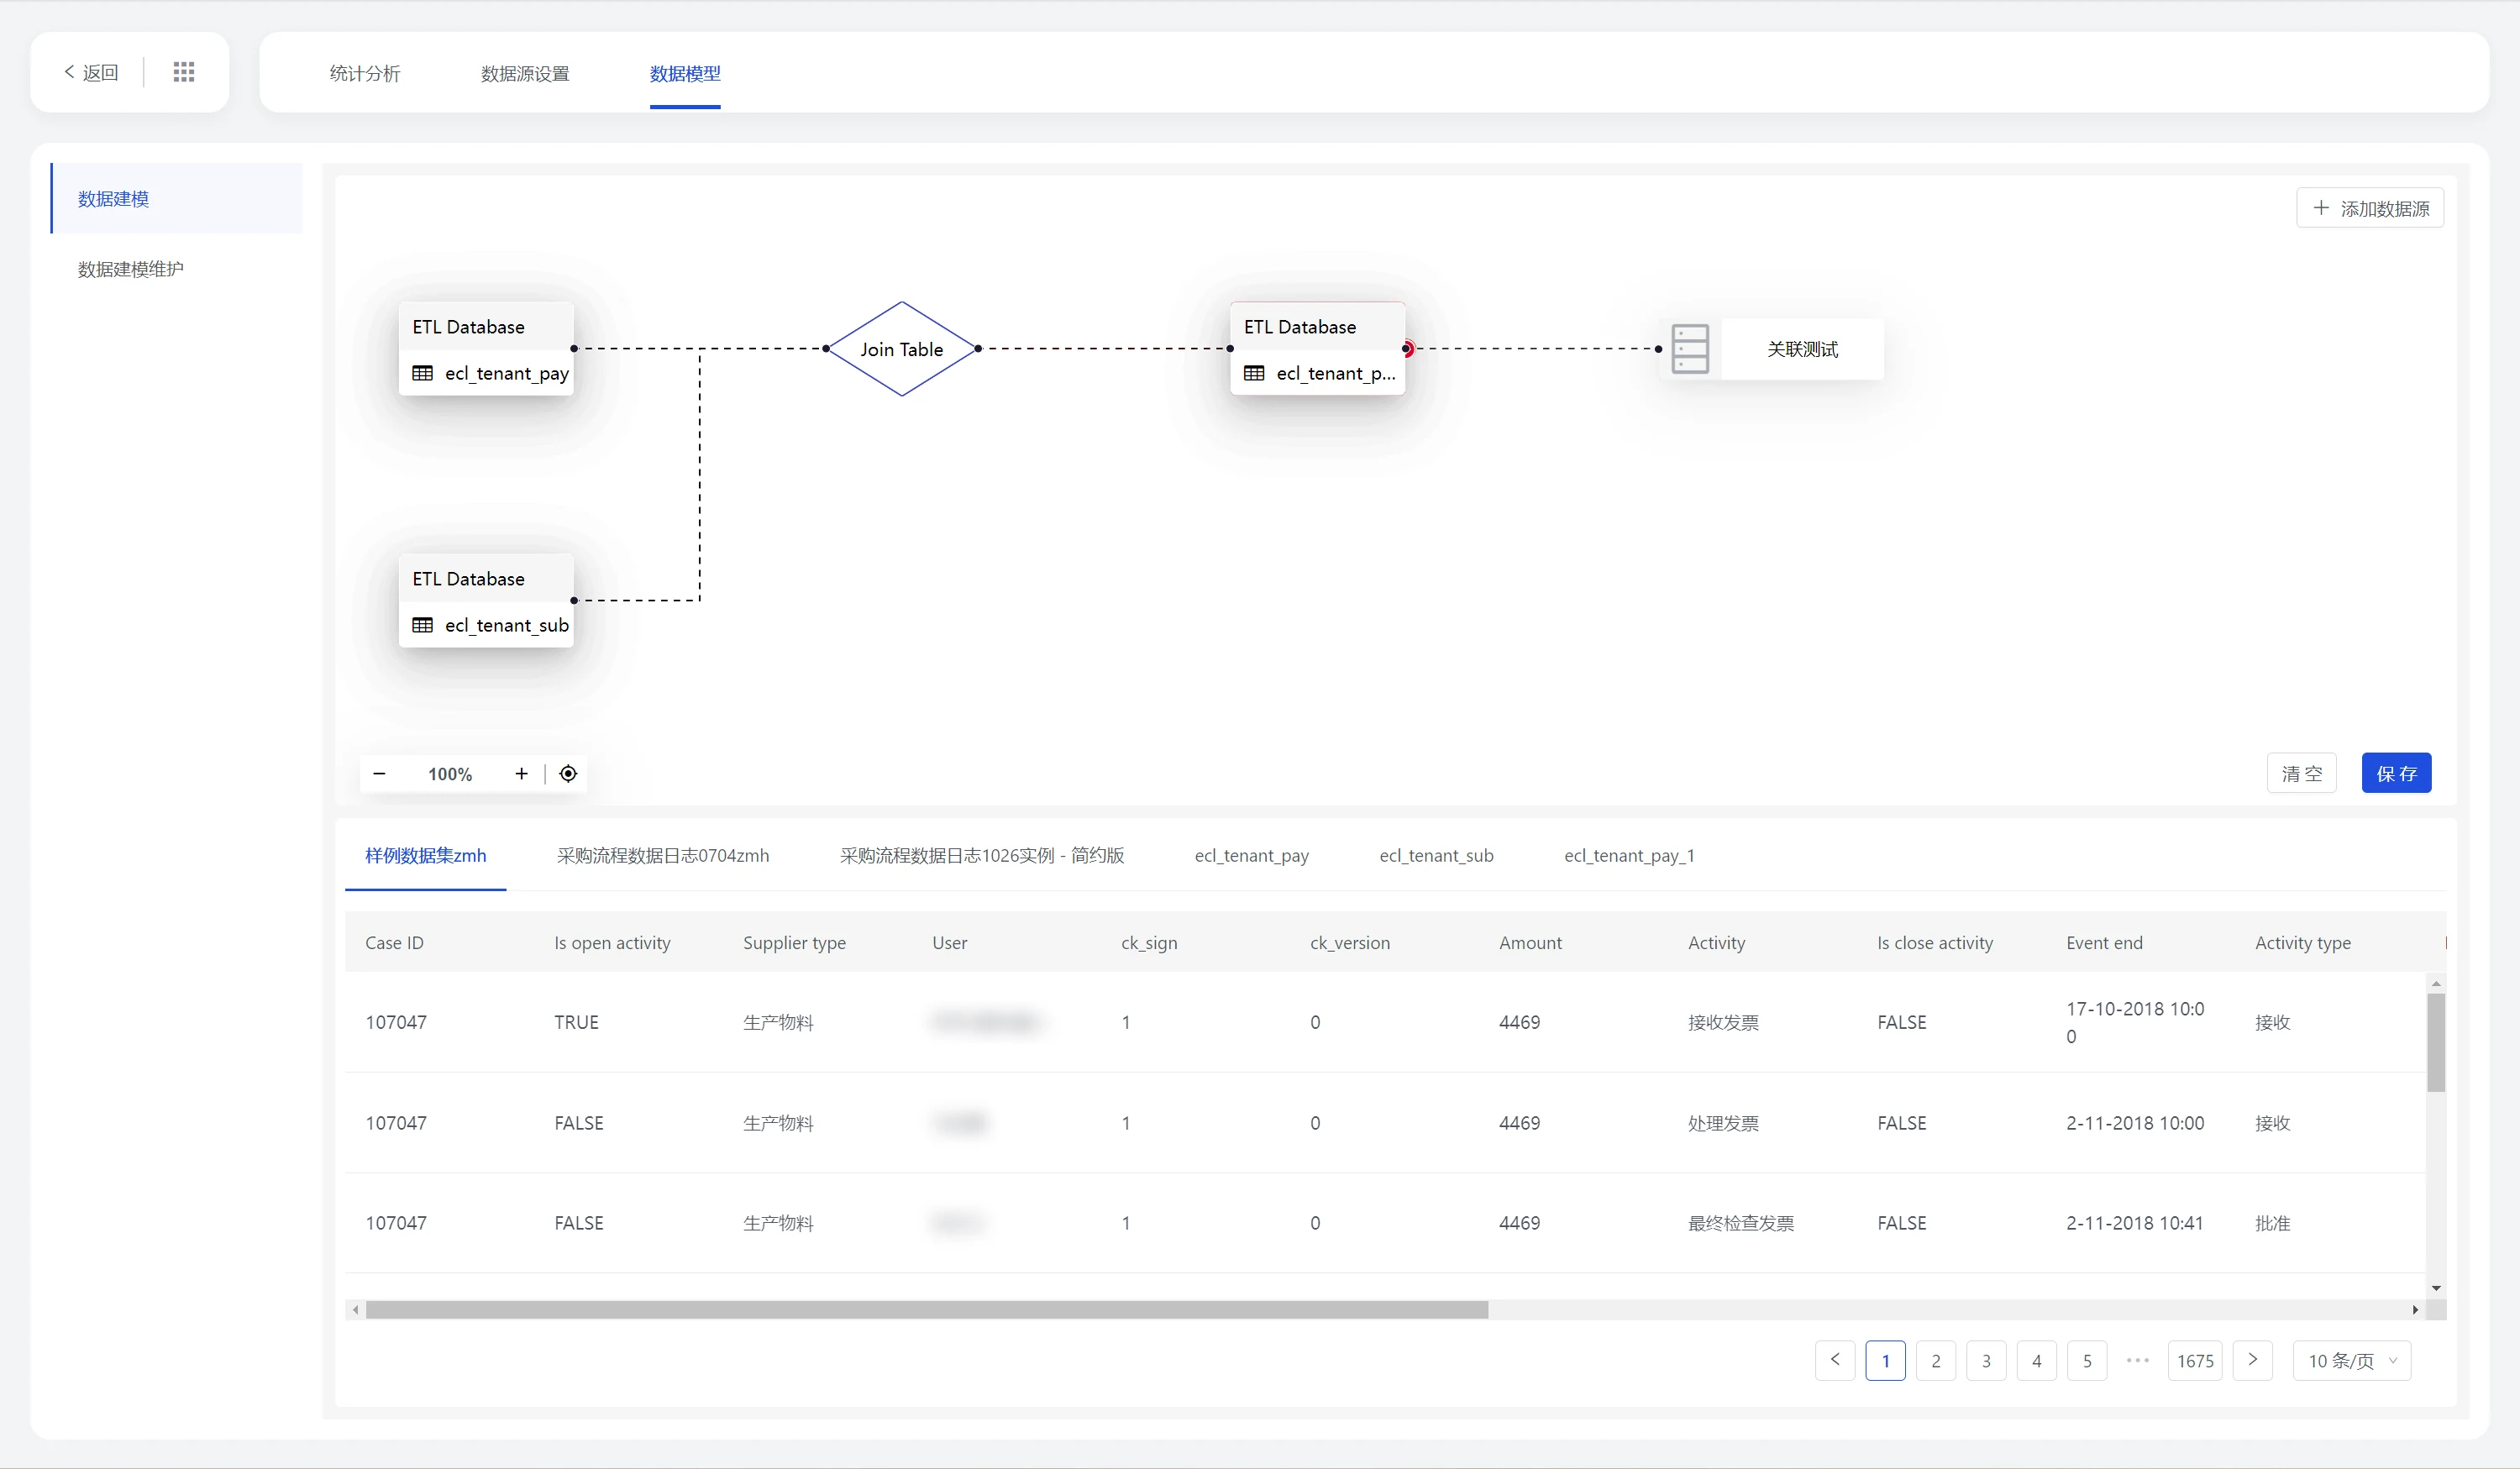Go back with 返回 button

coord(91,72)
